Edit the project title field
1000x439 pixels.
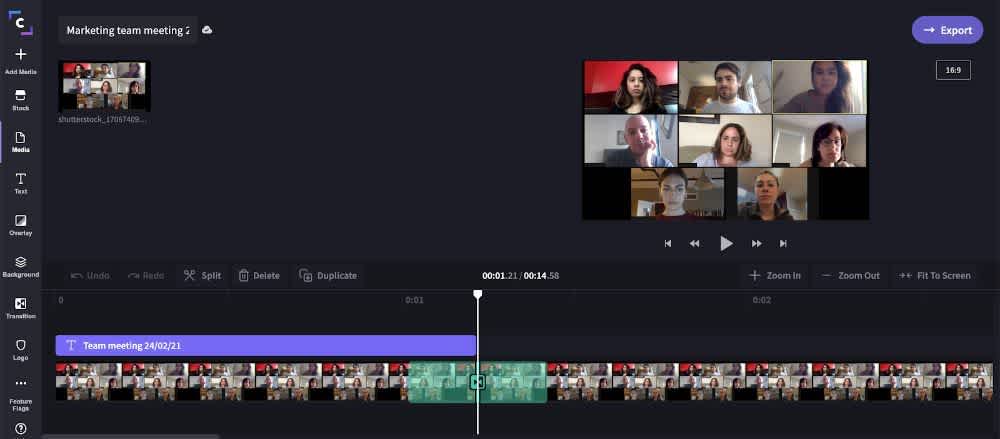(x=128, y=30)
